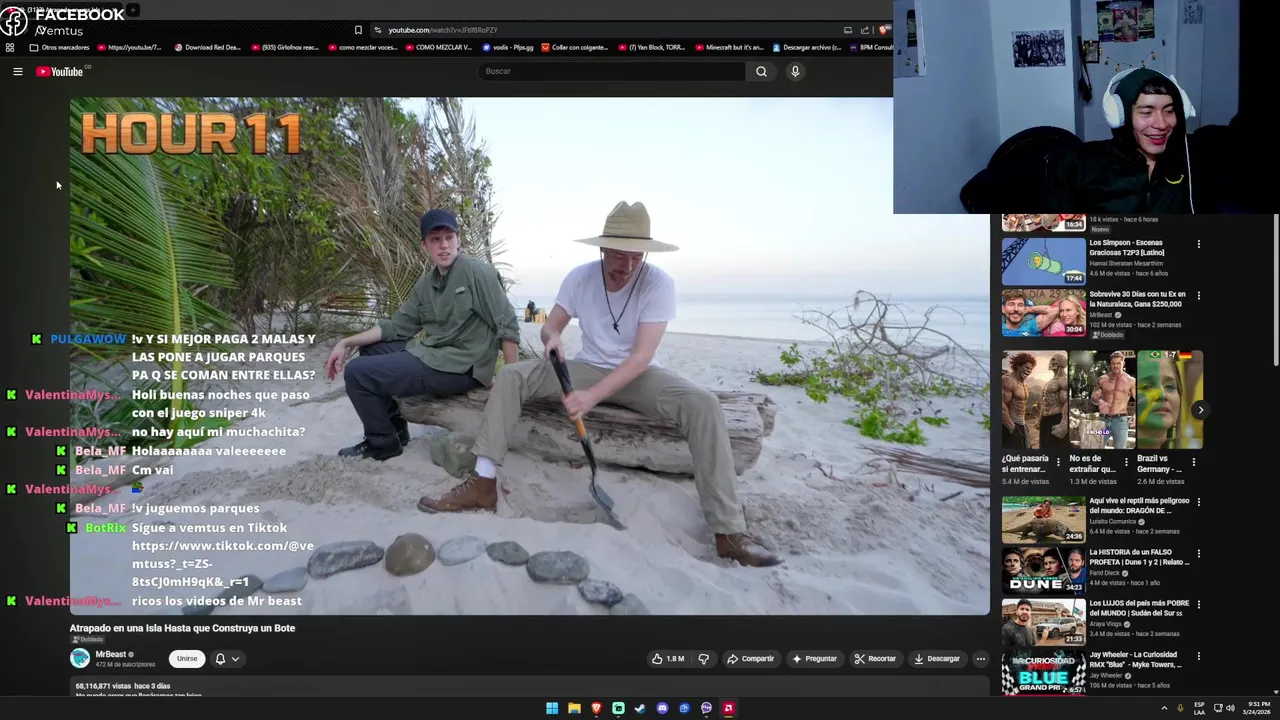Start voice search with the microphone
The width and height of the screenshot is (1280, 720).
[795, 71]
